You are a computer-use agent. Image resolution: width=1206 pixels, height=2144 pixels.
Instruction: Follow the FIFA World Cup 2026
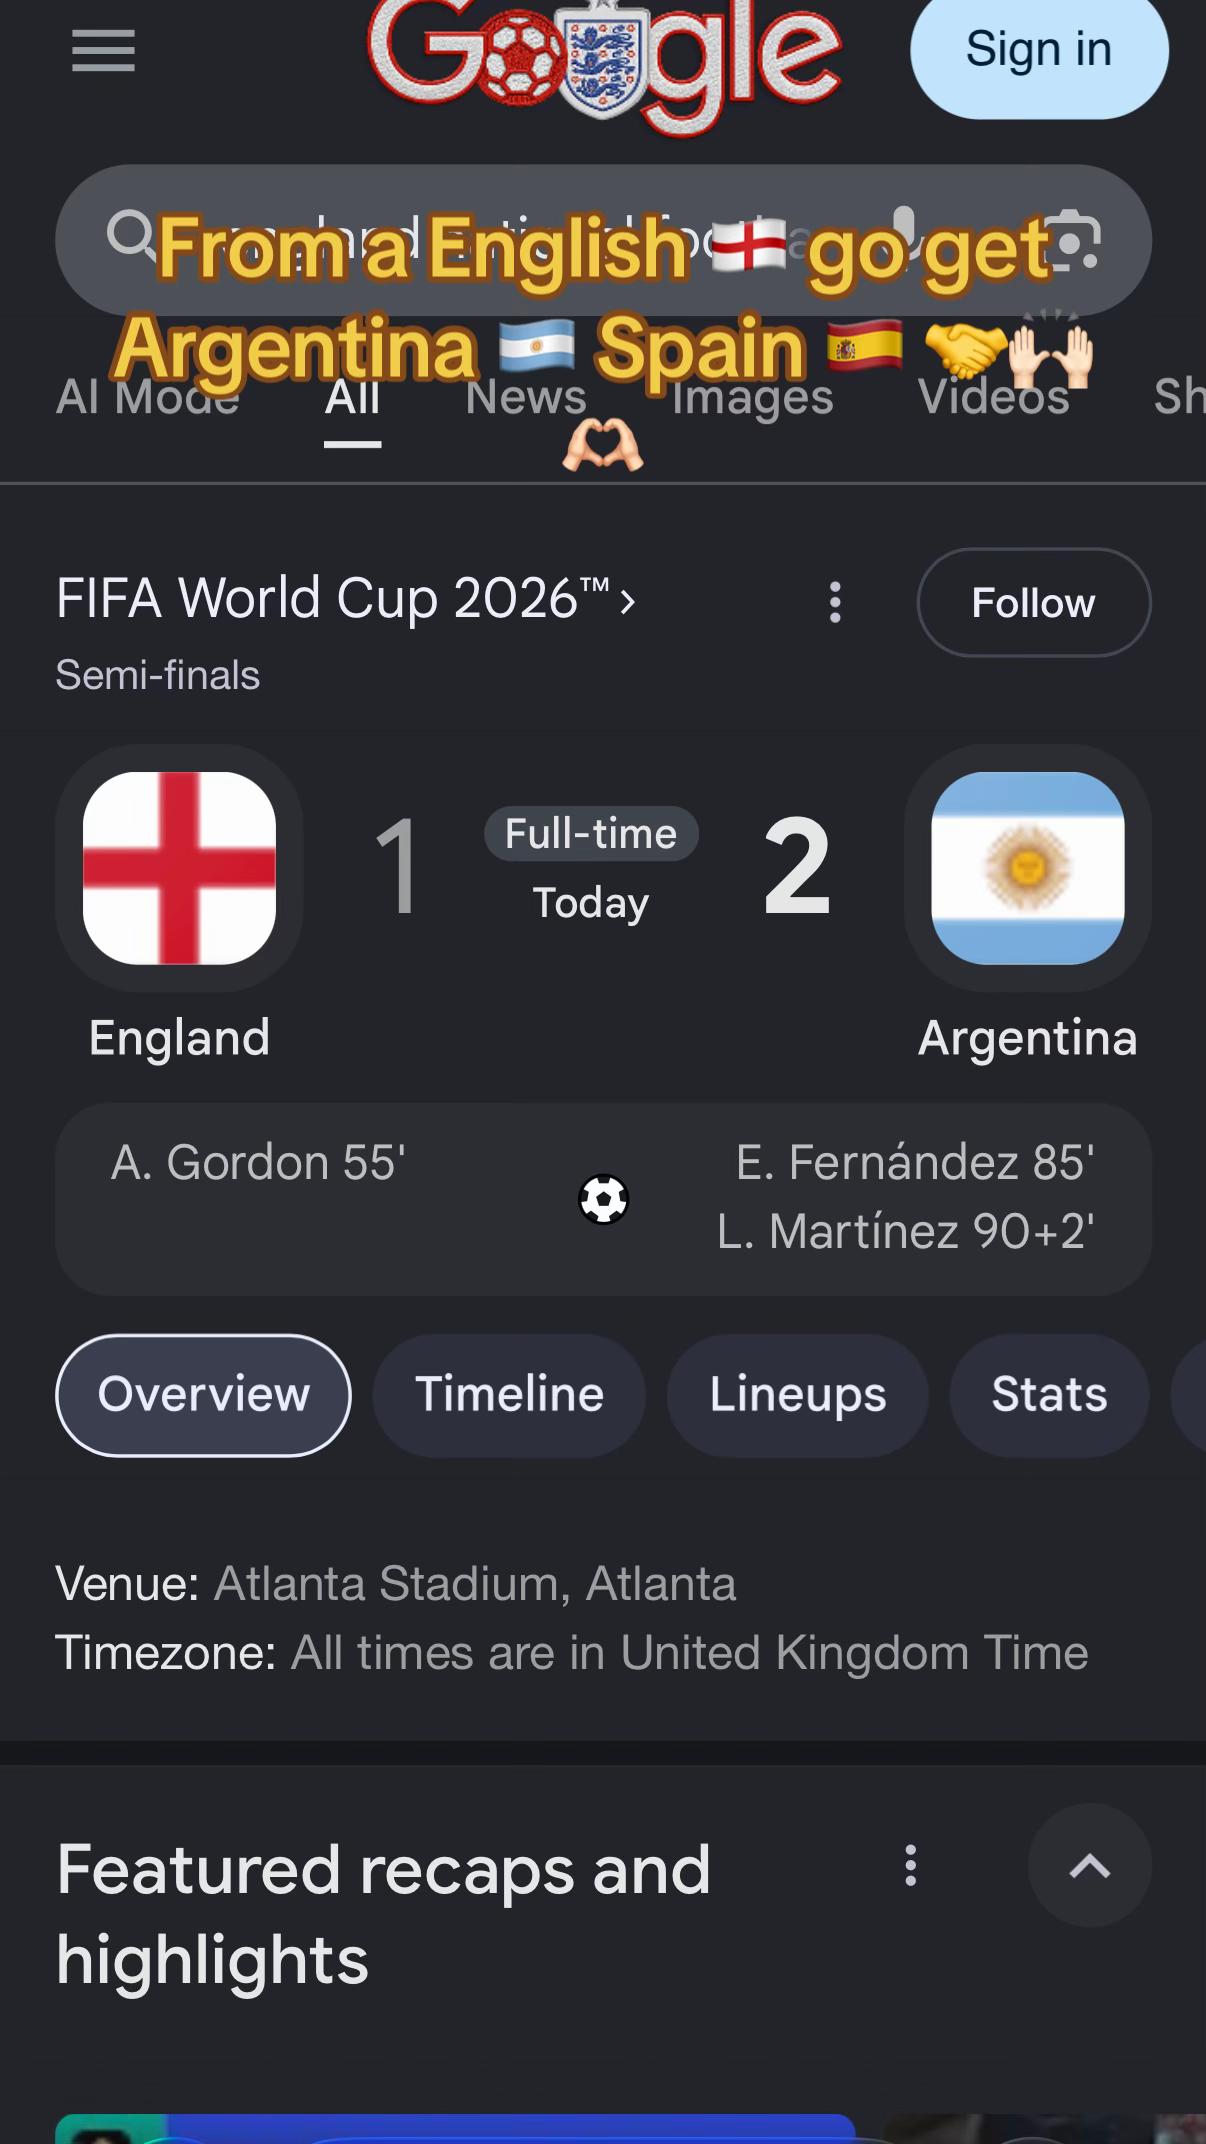(x=1034, y=603)
